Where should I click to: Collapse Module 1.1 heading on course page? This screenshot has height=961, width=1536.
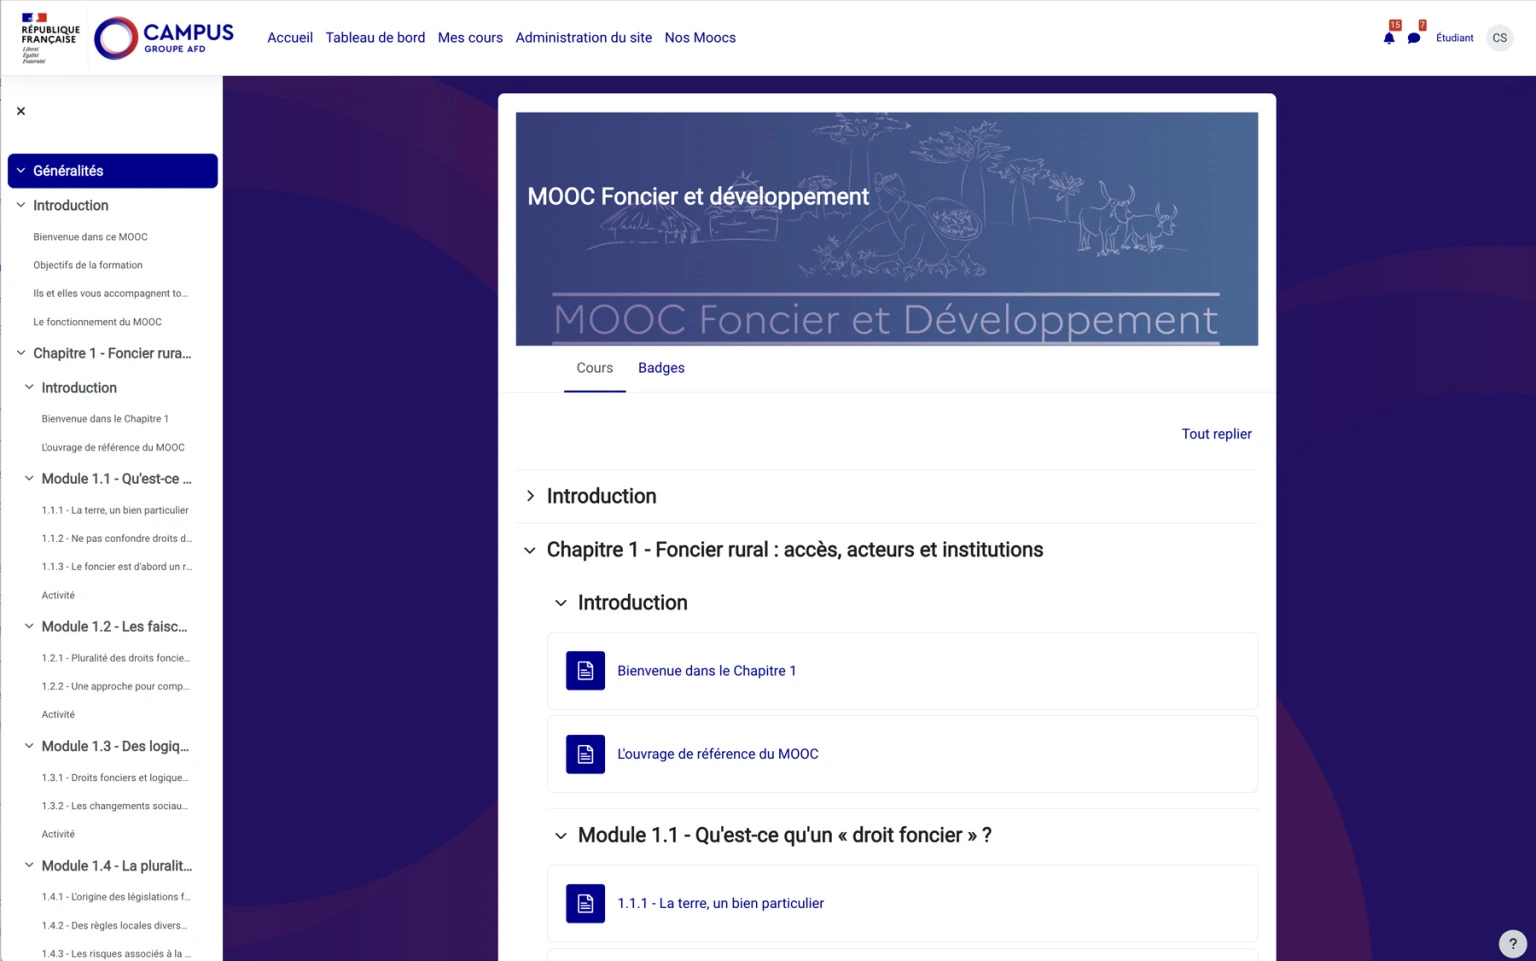(560, 835)
